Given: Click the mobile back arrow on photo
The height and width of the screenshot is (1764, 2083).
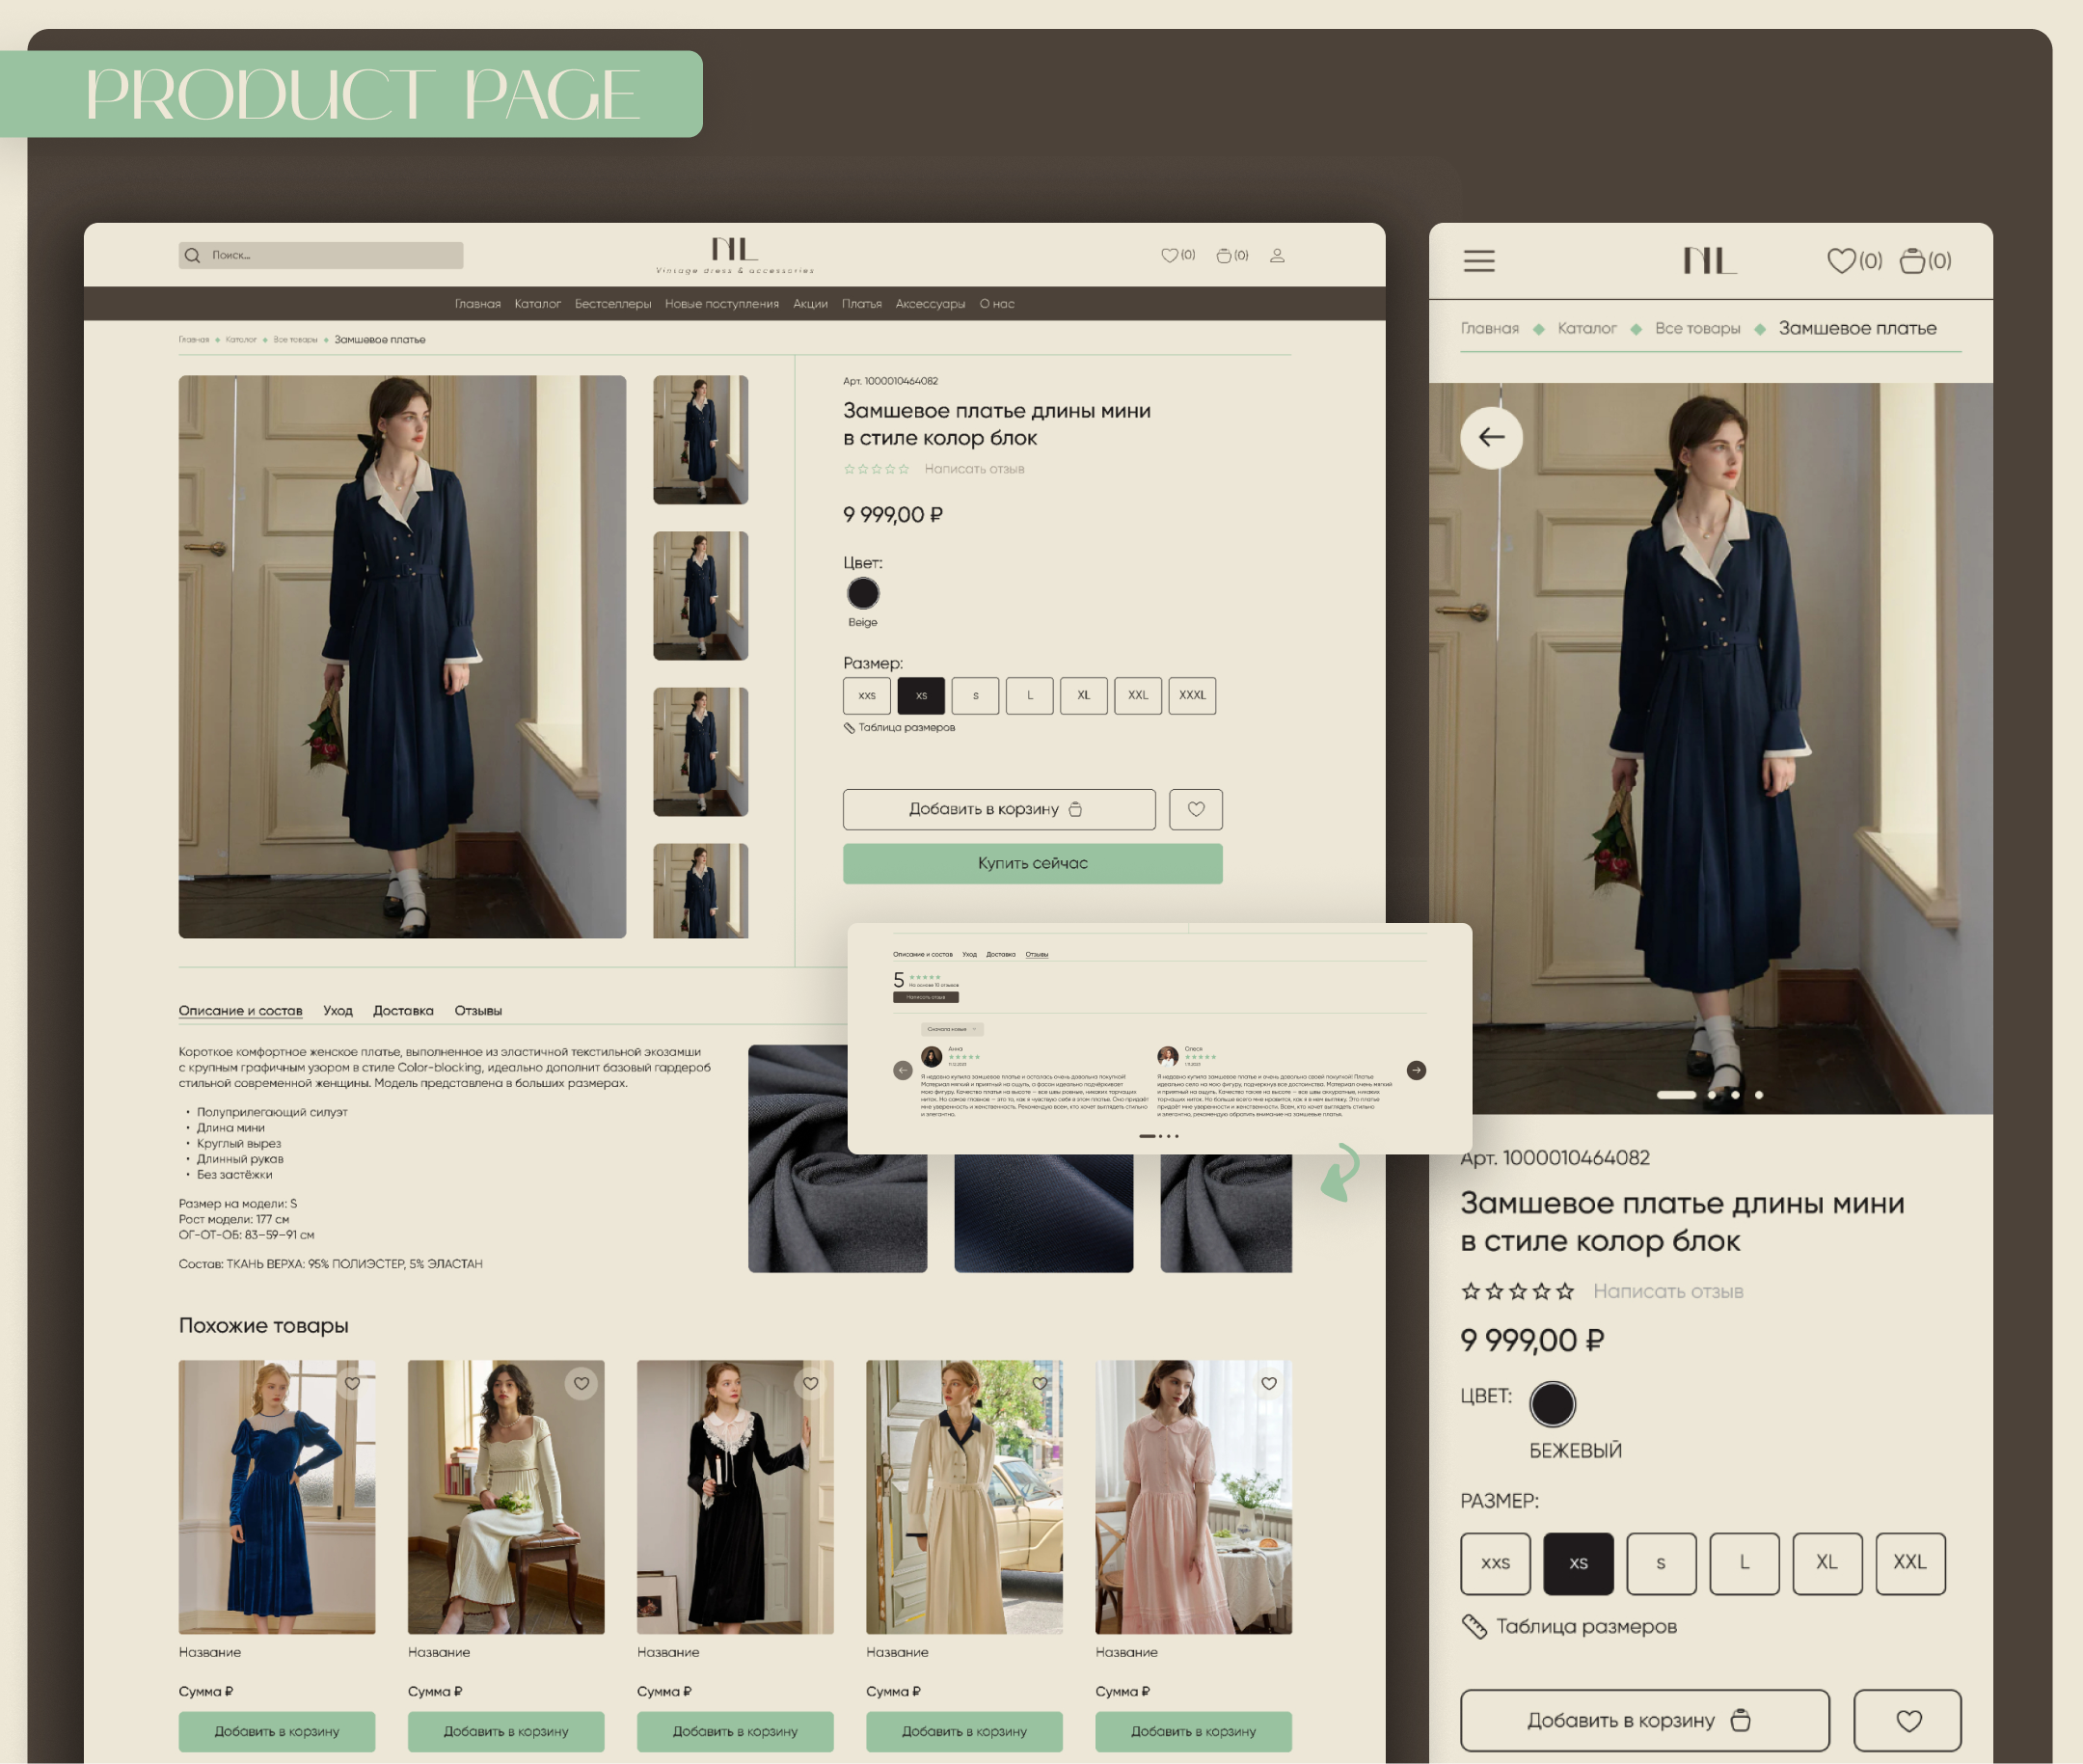Looking at the screenshot, I should pos(1491,437).
